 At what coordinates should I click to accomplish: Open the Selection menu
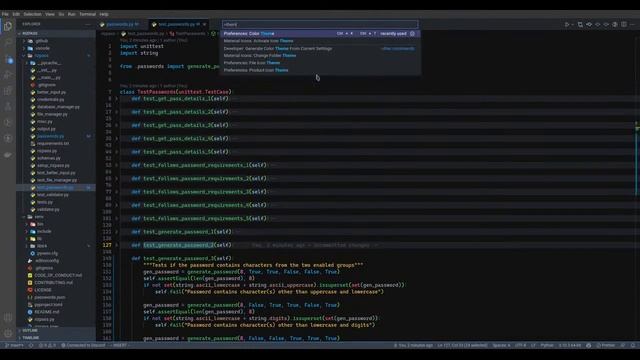[x=32, y=14]
